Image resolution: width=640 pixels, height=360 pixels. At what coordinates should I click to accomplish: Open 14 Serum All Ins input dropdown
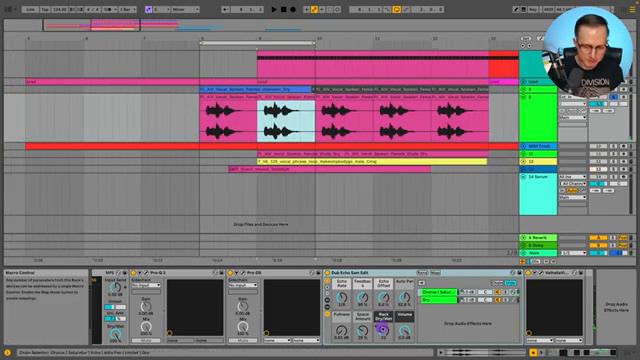coord(573,177)
